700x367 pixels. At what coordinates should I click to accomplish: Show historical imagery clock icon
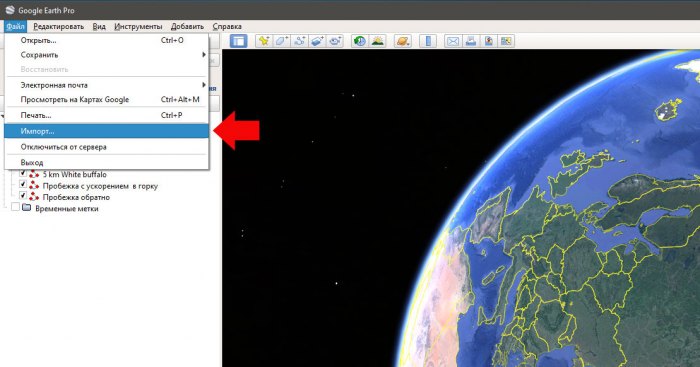point(359,41)
